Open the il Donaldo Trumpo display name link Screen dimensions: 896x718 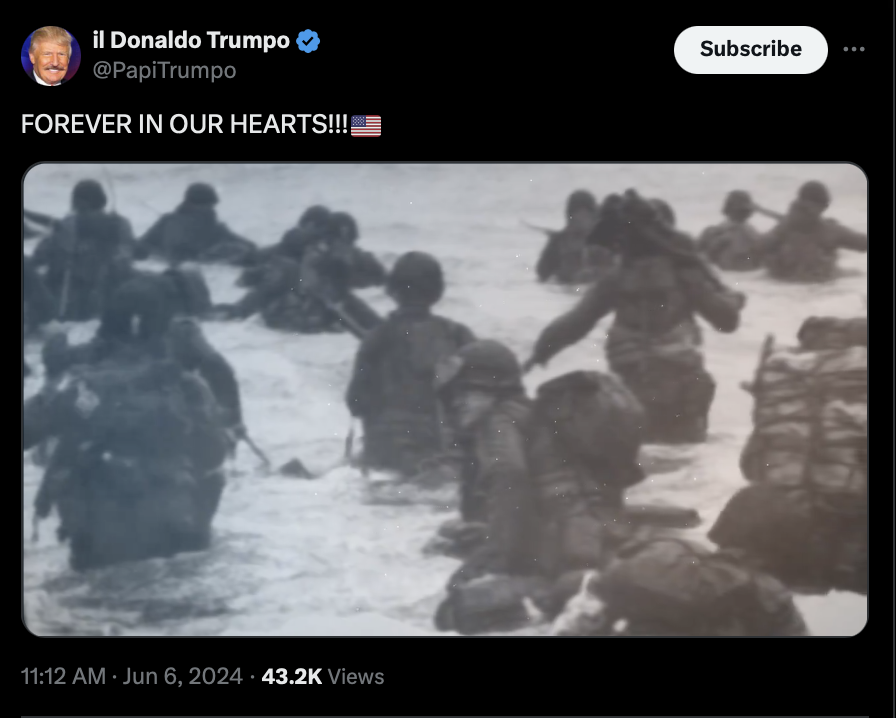pos(191,40)
